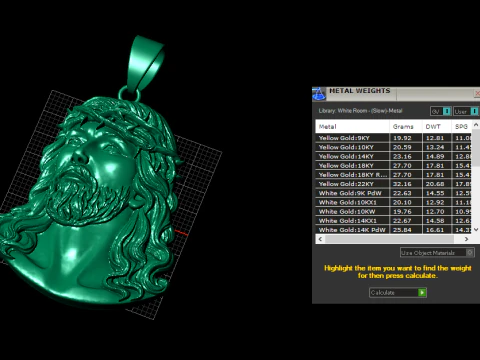
Task: Click the 19.76 grams value
Action: click(x=402, y=211)
